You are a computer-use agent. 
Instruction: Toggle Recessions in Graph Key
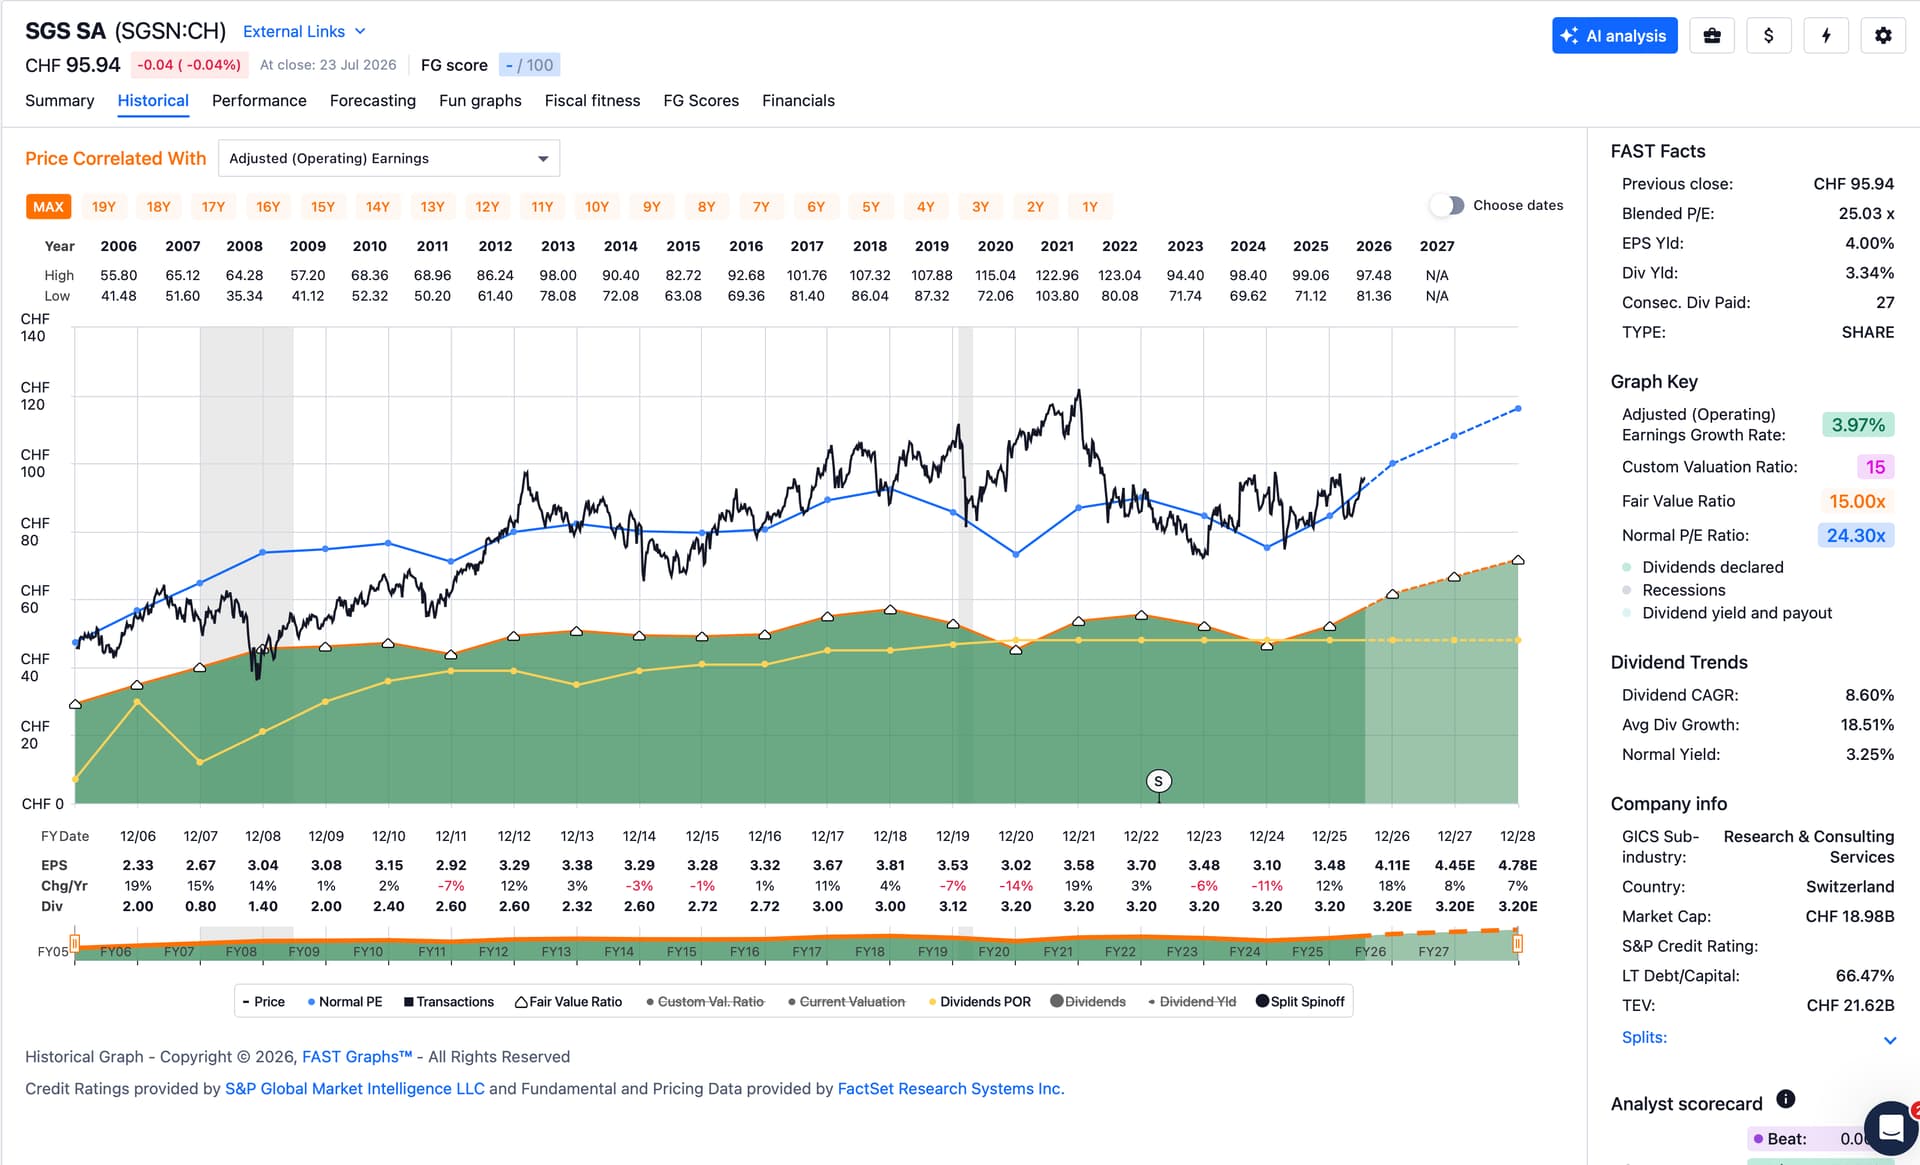1674,590
